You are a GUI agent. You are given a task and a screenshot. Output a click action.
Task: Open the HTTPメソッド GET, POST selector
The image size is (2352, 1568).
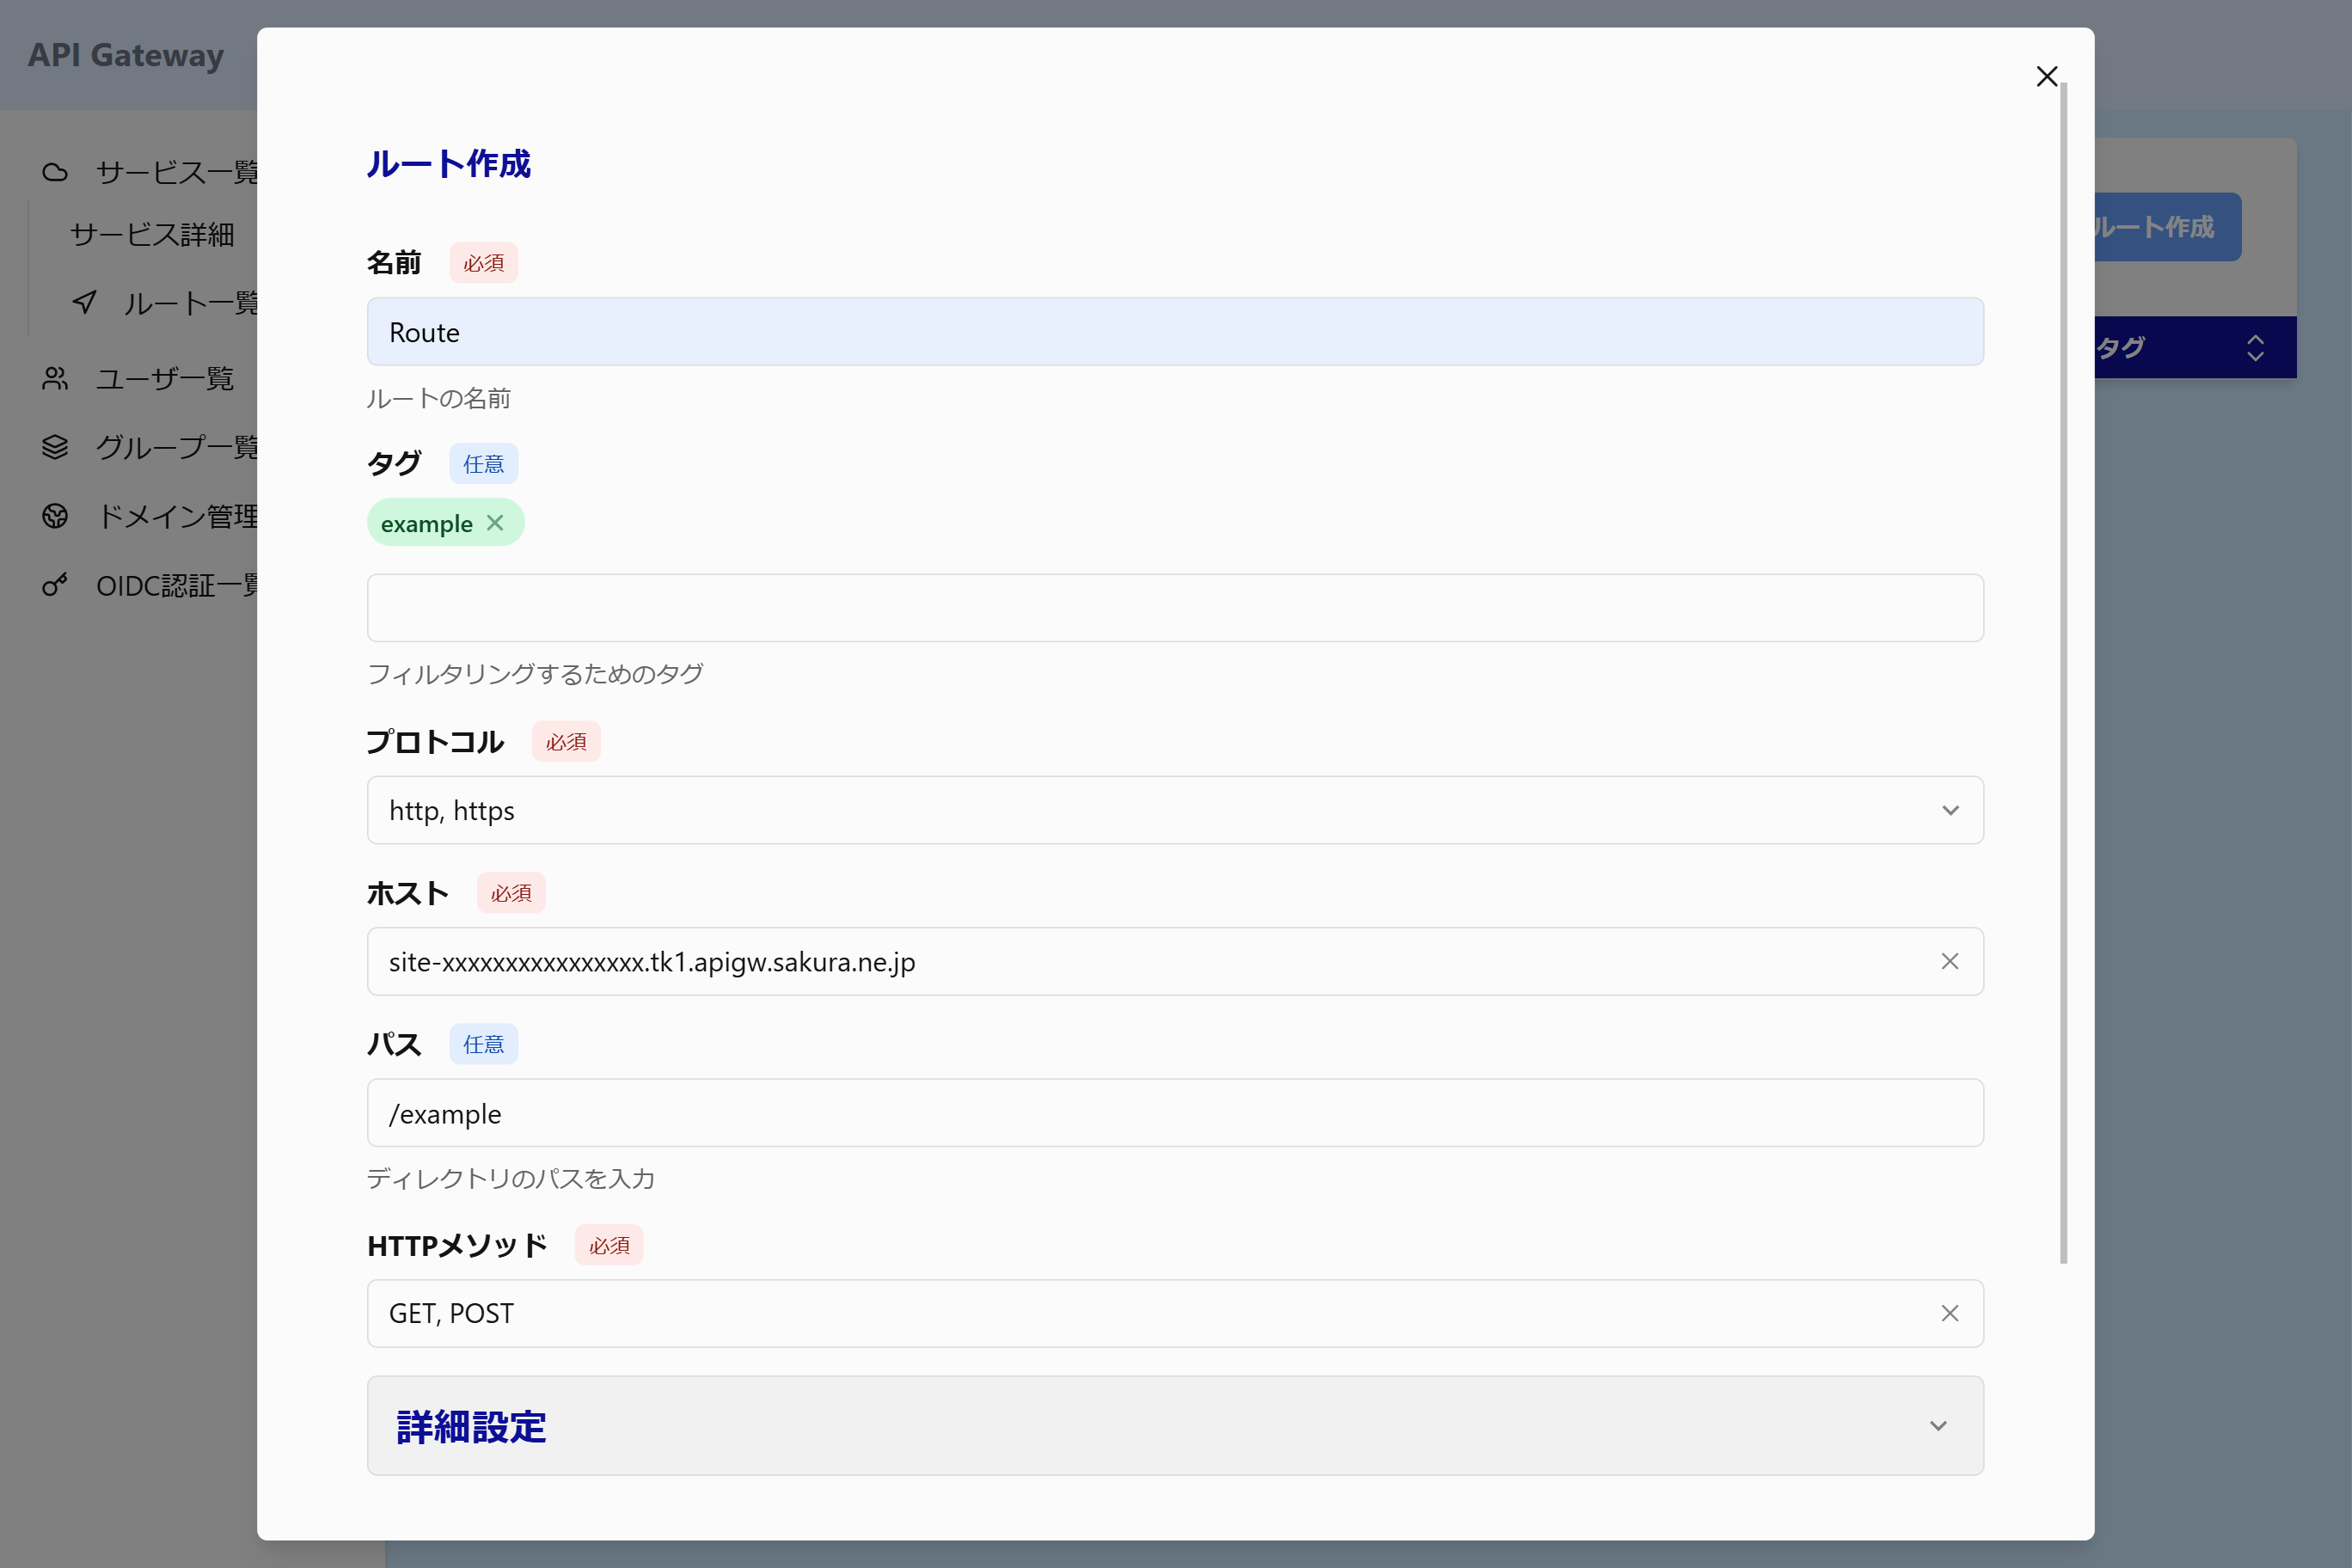pos(1175,1313)
